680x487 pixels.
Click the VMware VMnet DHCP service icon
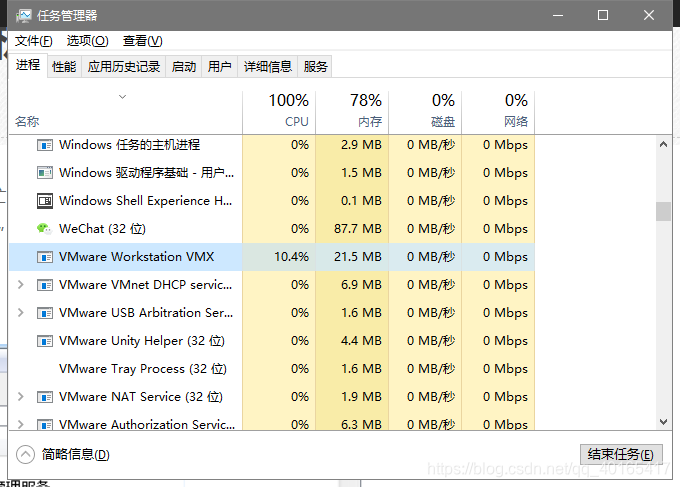point(45,285)
